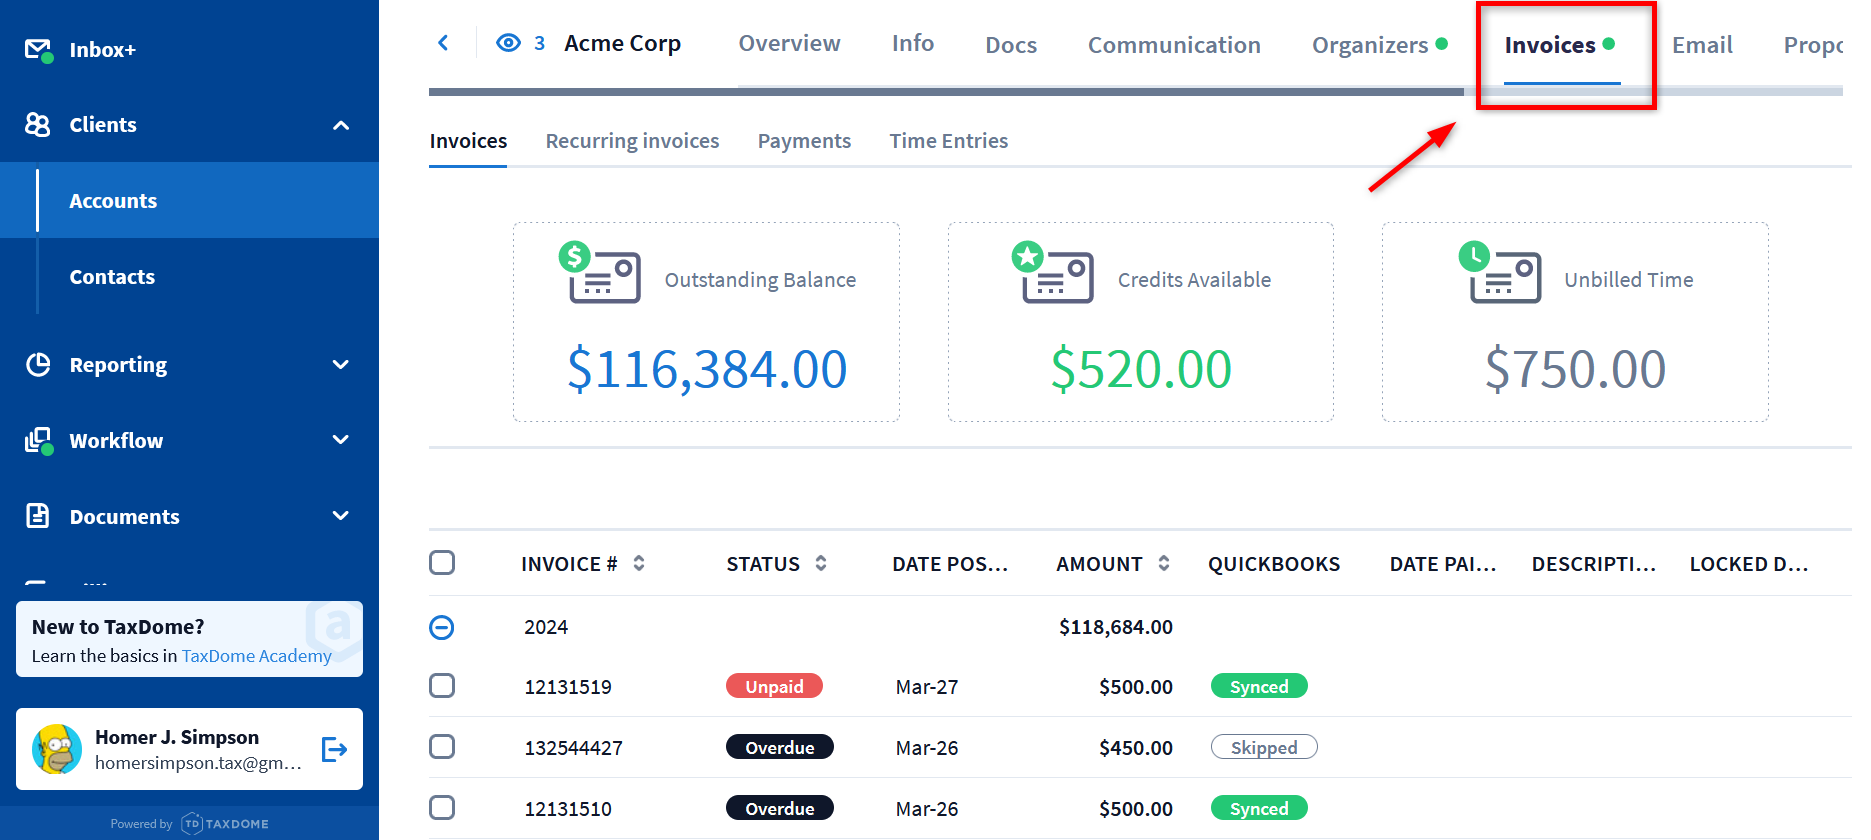
Task: Select the Invoices sub-tab
Action: pyautogui.click(x=468, y=141)
